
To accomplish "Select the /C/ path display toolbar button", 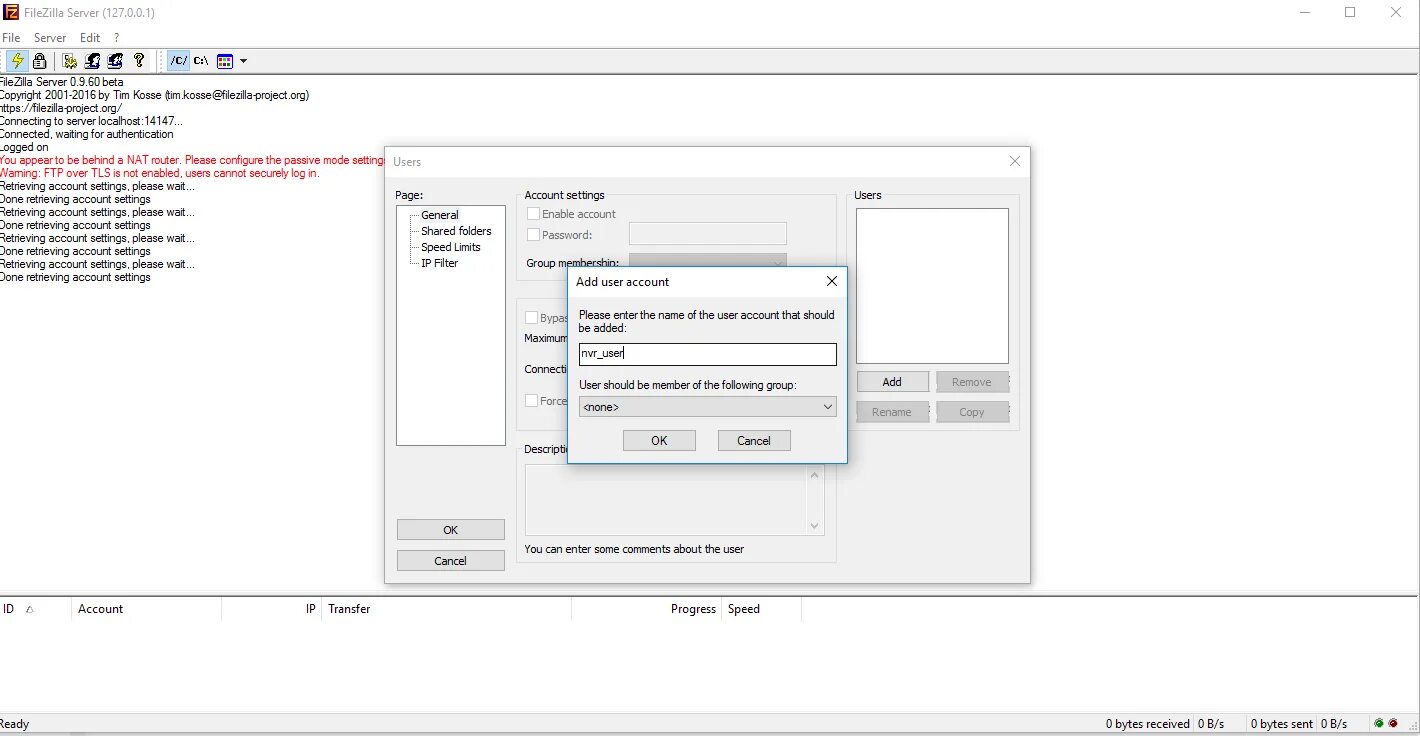I will point(179,61).
